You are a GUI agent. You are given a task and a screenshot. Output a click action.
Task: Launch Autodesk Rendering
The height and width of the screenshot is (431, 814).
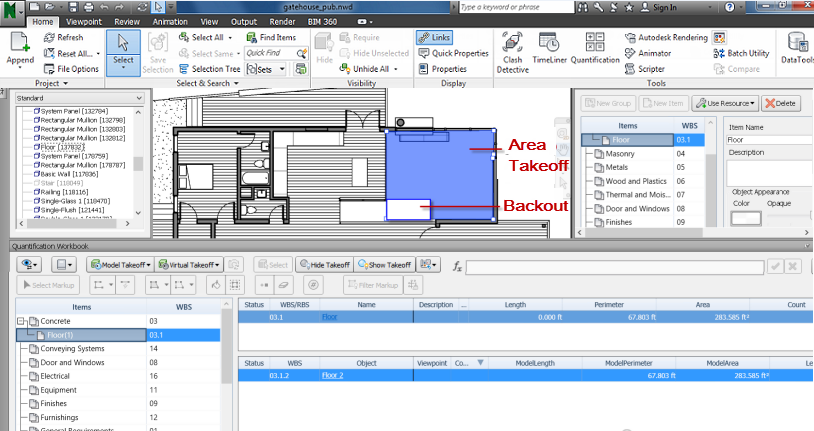(666, 37)
